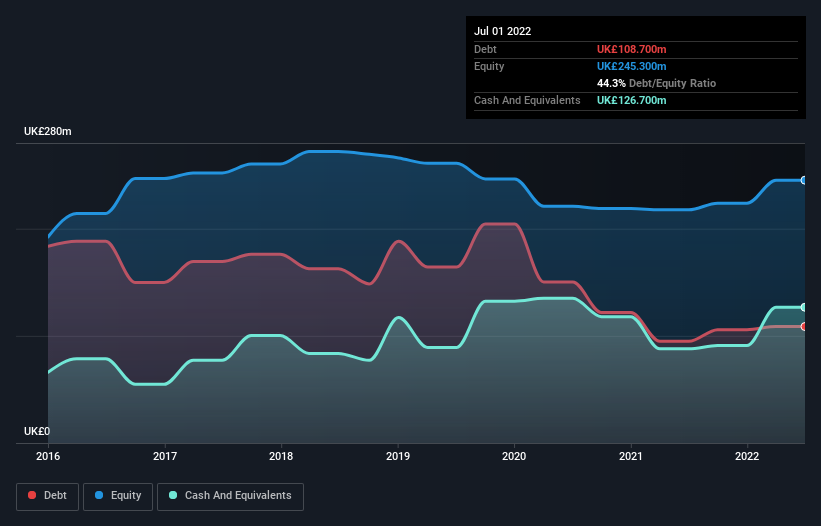Viewport: 821px width, 526px height.
Task: Click the 2020 axis label
Action: tap(514, 456)
